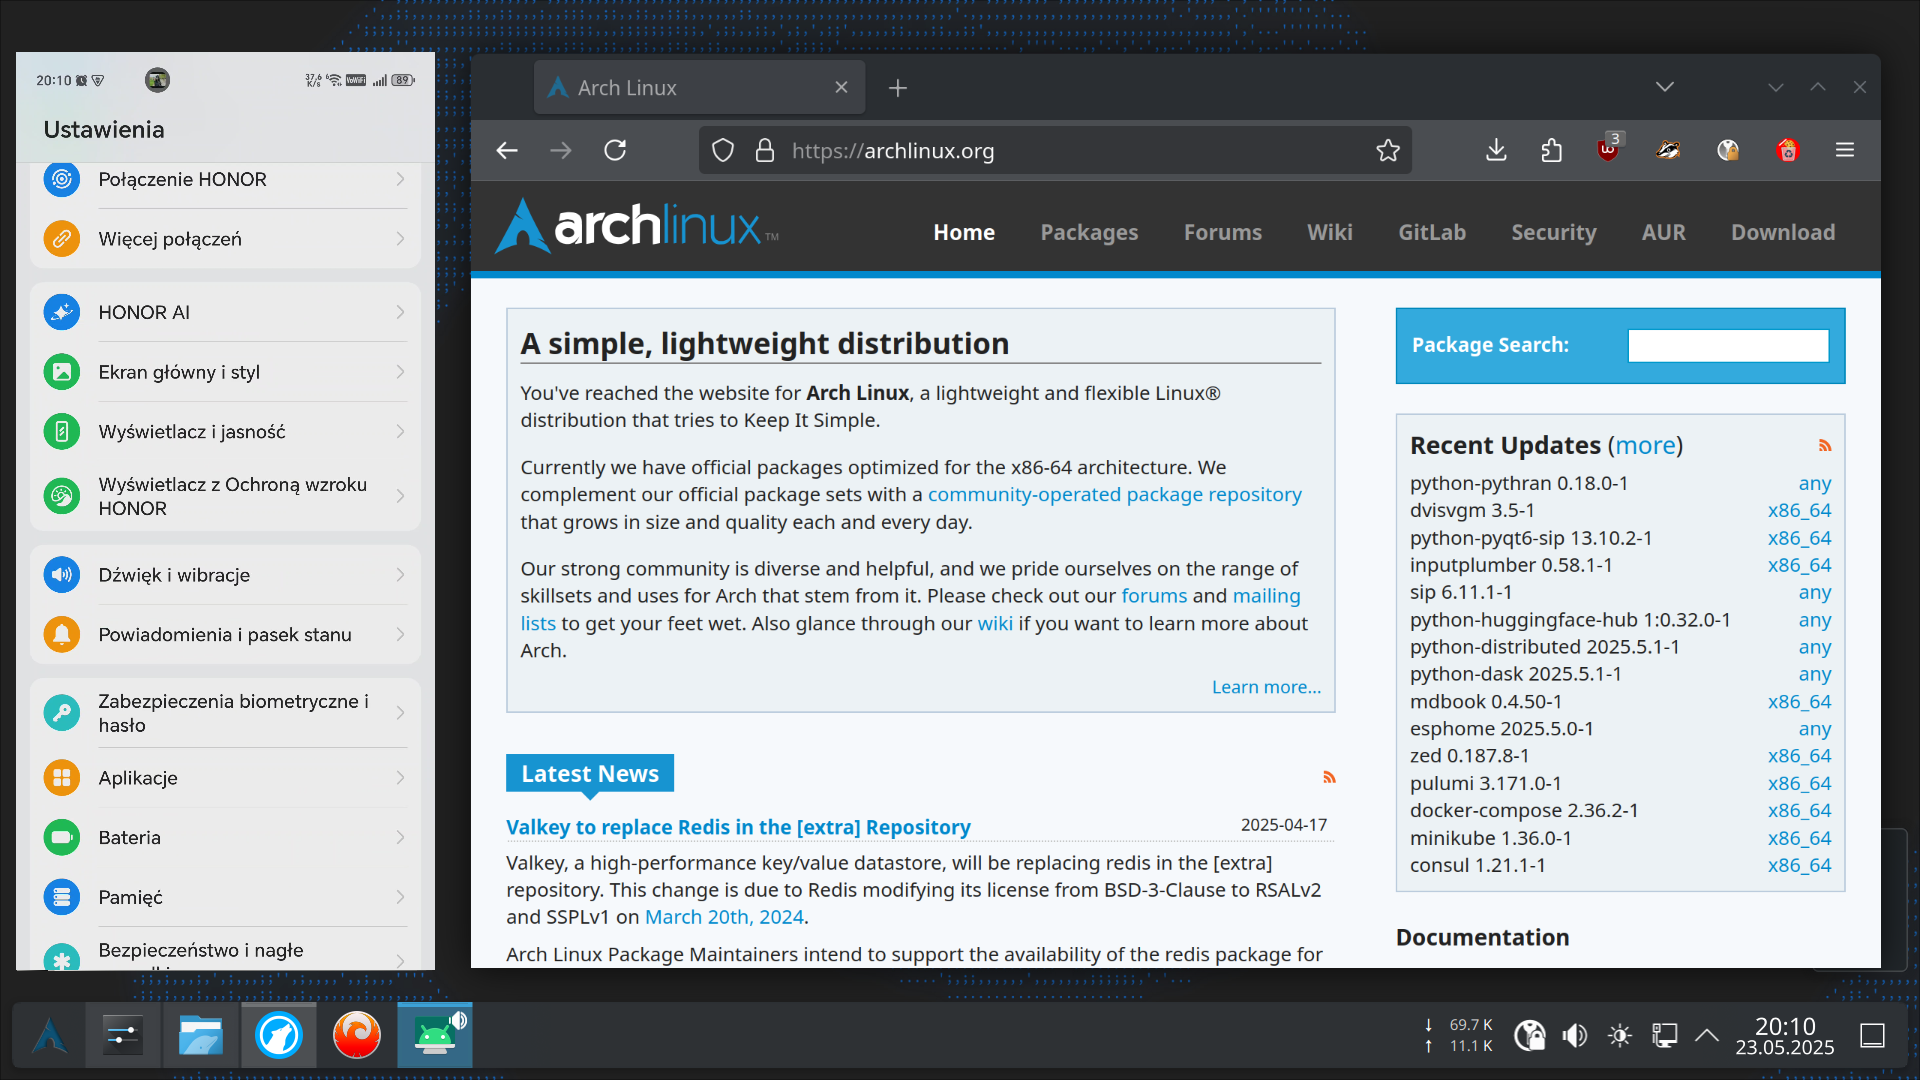Click the Arch Linux logo

[x=636, y=226]
